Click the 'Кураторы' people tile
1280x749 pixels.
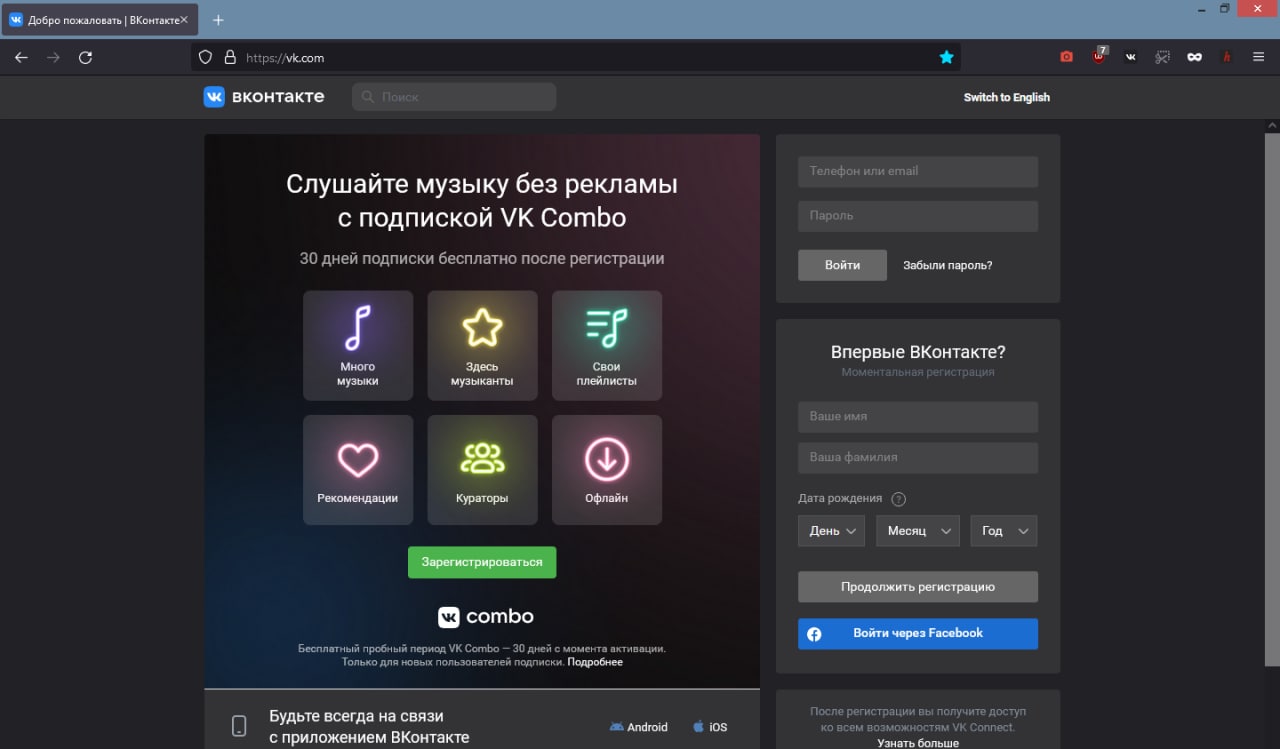(x=482, y=470)
